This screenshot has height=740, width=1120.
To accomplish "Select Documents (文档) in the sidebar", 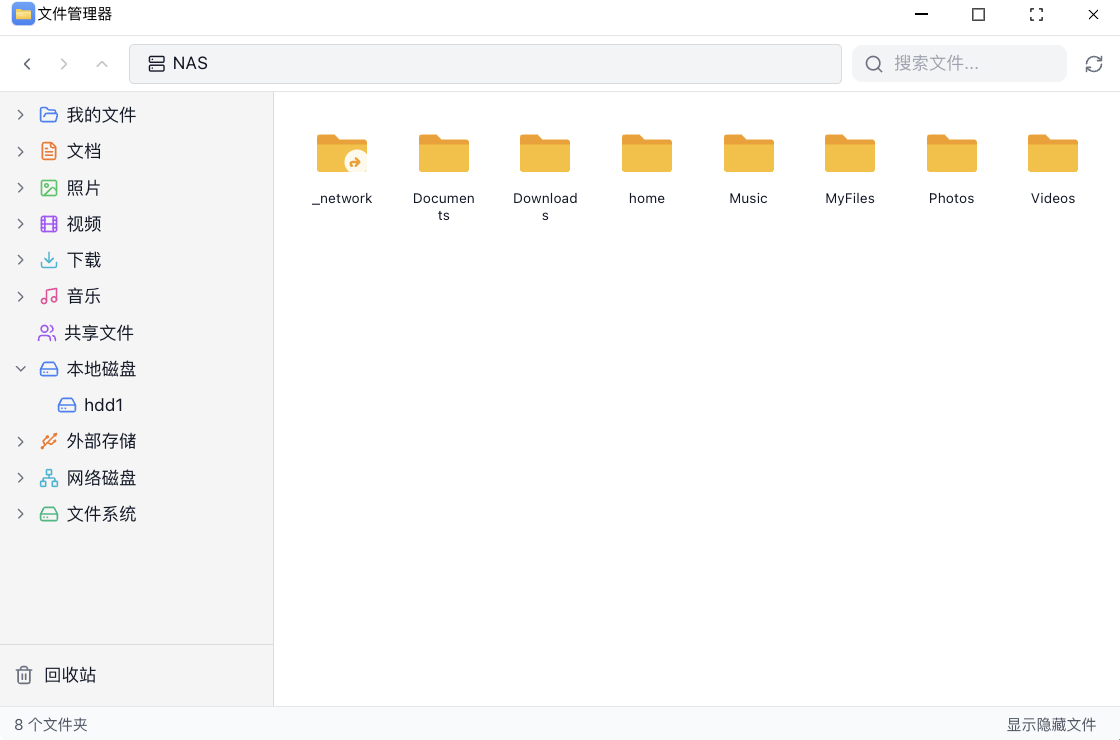I will point(84,151).
